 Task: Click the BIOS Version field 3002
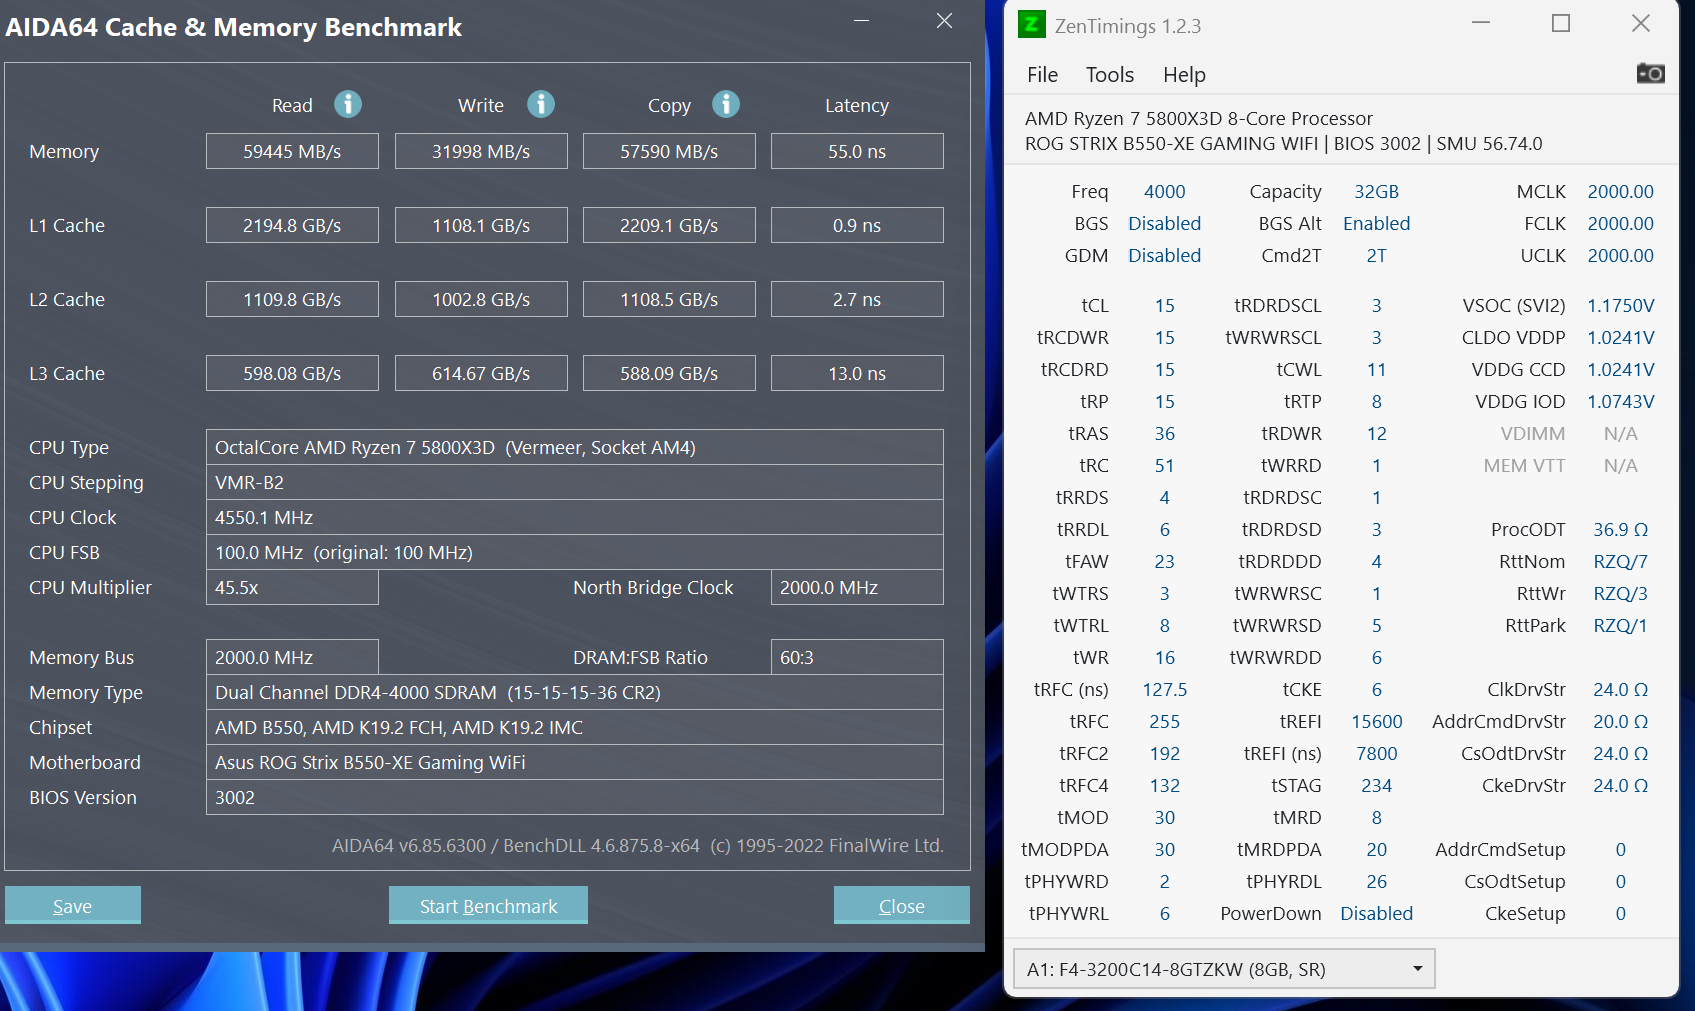tap(575, 797)
